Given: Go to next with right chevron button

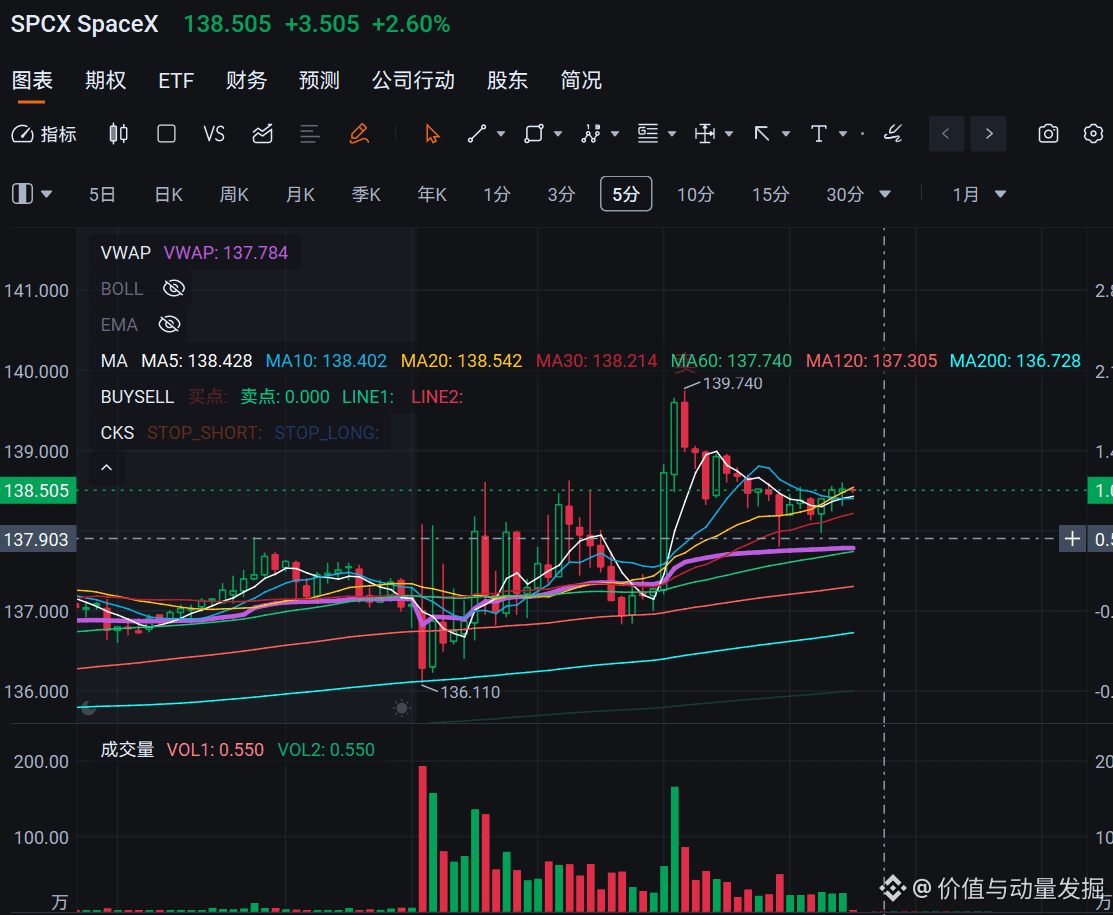Looking at the screenshot, I should [x=989, y=133].
